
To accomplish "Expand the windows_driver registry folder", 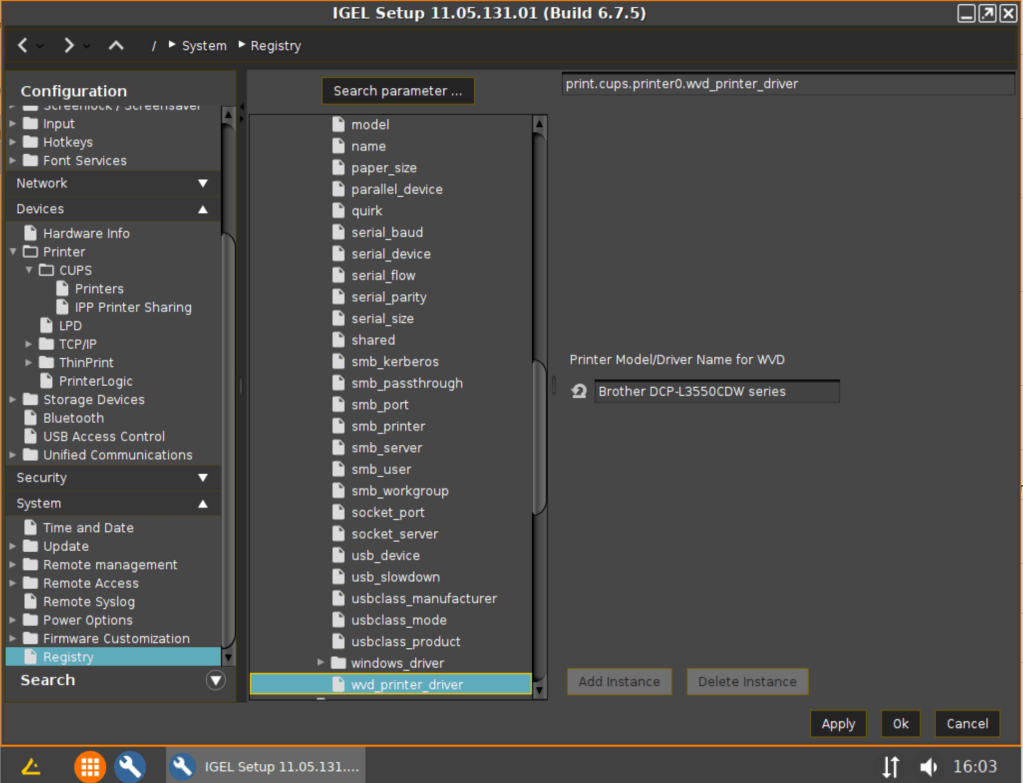I will click(x=321, y=663).
